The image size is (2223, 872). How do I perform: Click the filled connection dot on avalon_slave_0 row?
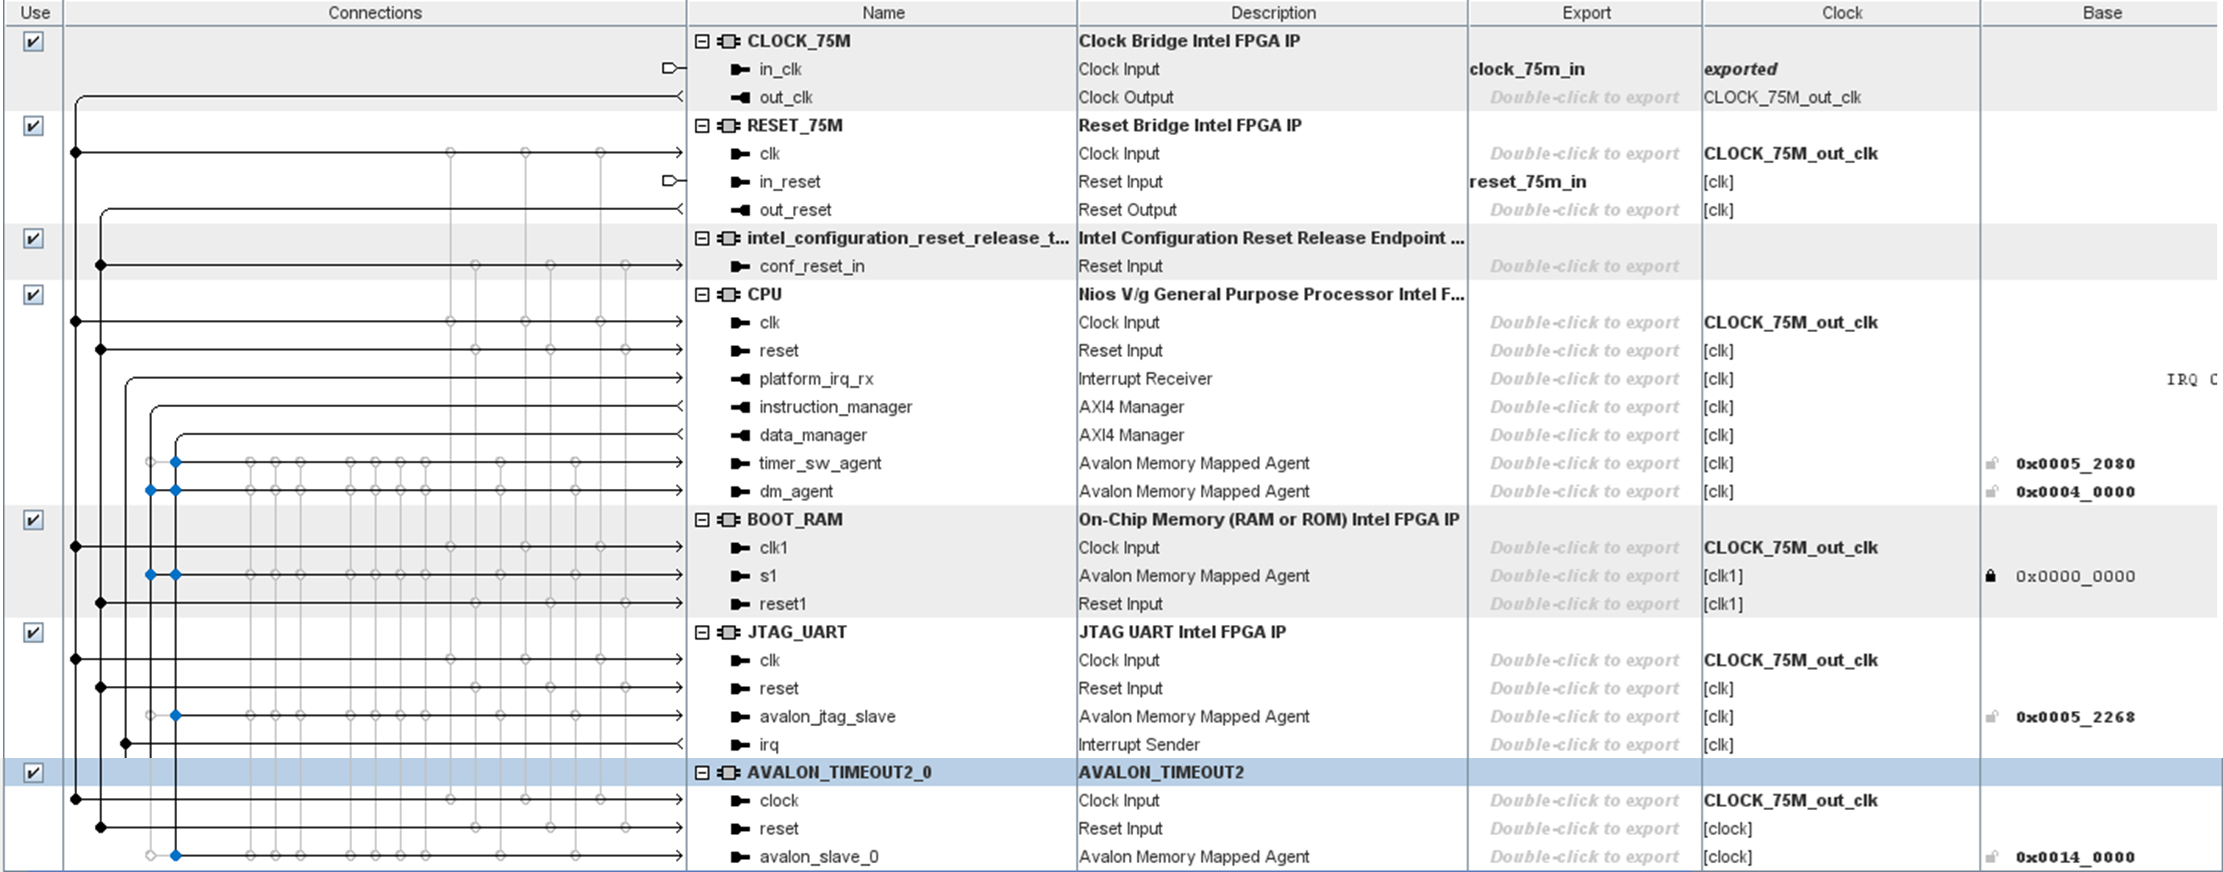[175, 856]
